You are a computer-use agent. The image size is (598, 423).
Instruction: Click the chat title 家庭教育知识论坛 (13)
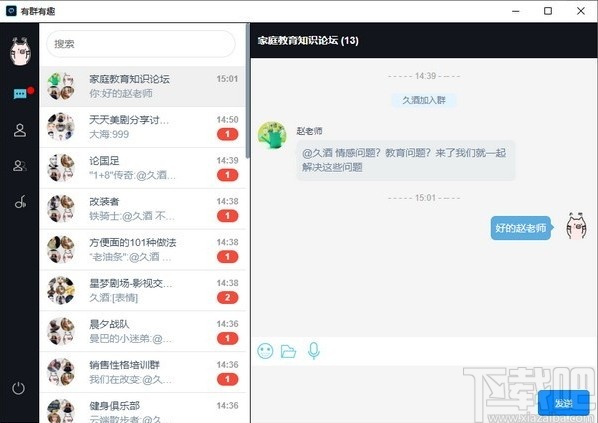(308, 40)
